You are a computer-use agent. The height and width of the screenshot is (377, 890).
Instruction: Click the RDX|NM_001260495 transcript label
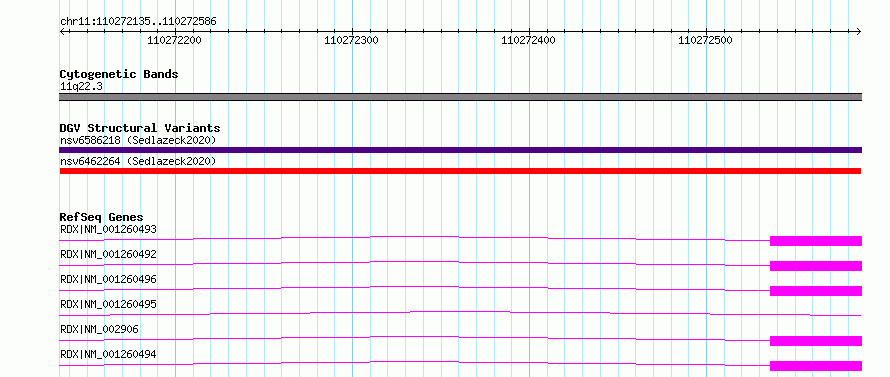click(108, 304)
